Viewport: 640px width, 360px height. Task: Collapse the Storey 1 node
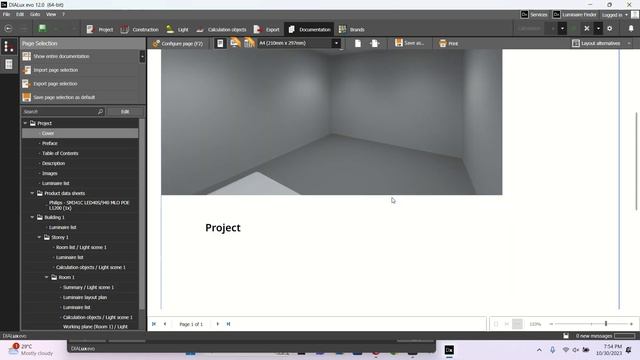coord(39,237)
